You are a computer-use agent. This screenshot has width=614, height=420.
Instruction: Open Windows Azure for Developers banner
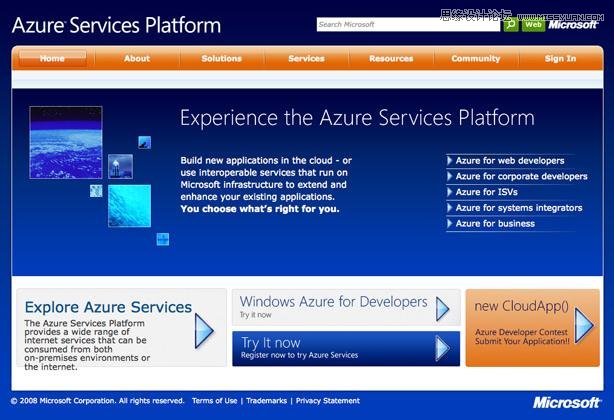point(346,307)
